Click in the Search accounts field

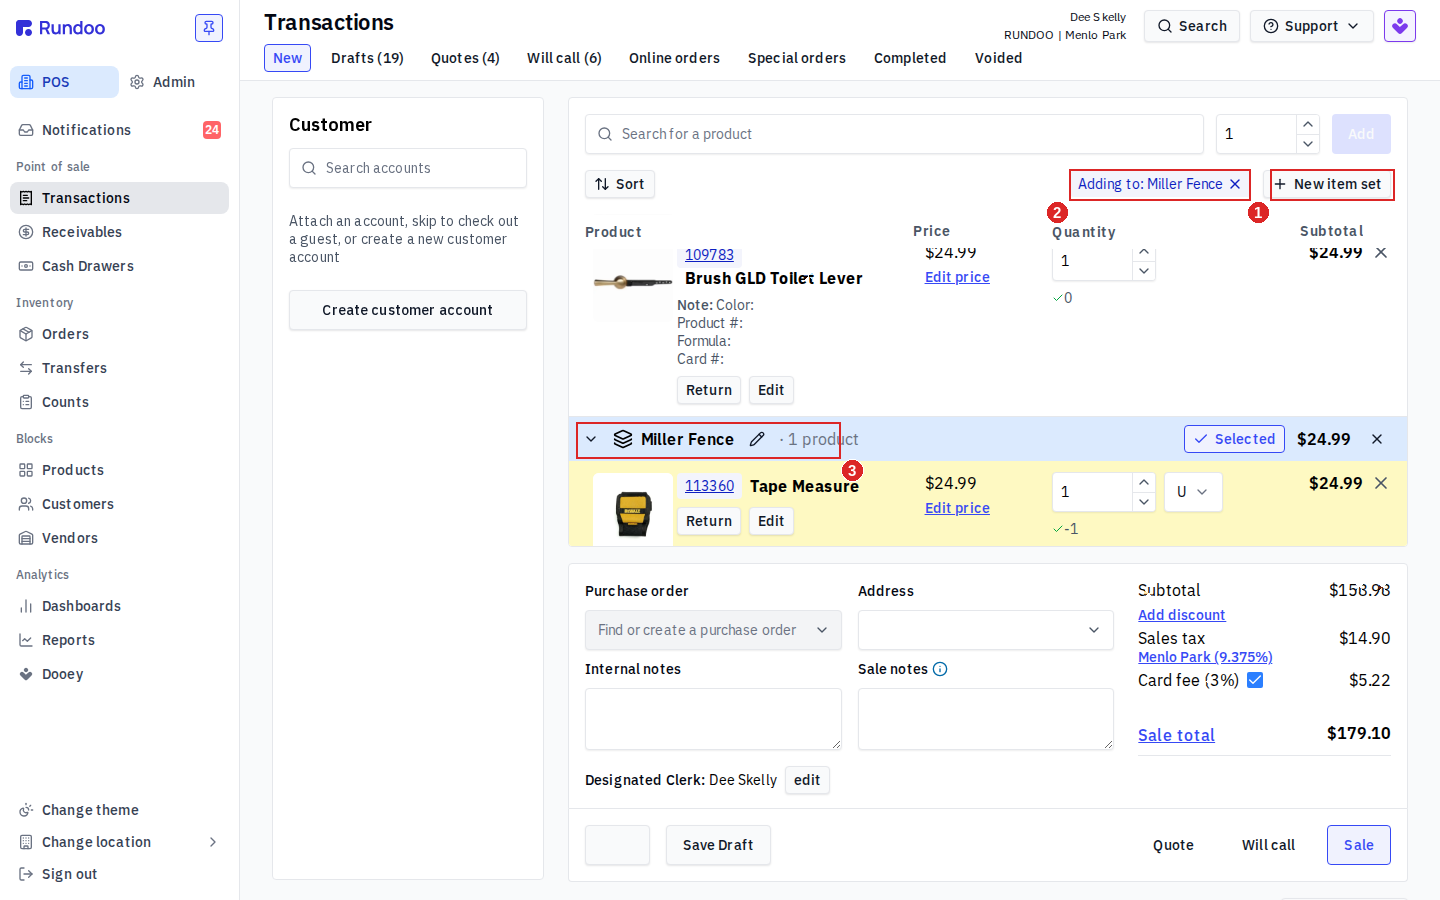408,168
